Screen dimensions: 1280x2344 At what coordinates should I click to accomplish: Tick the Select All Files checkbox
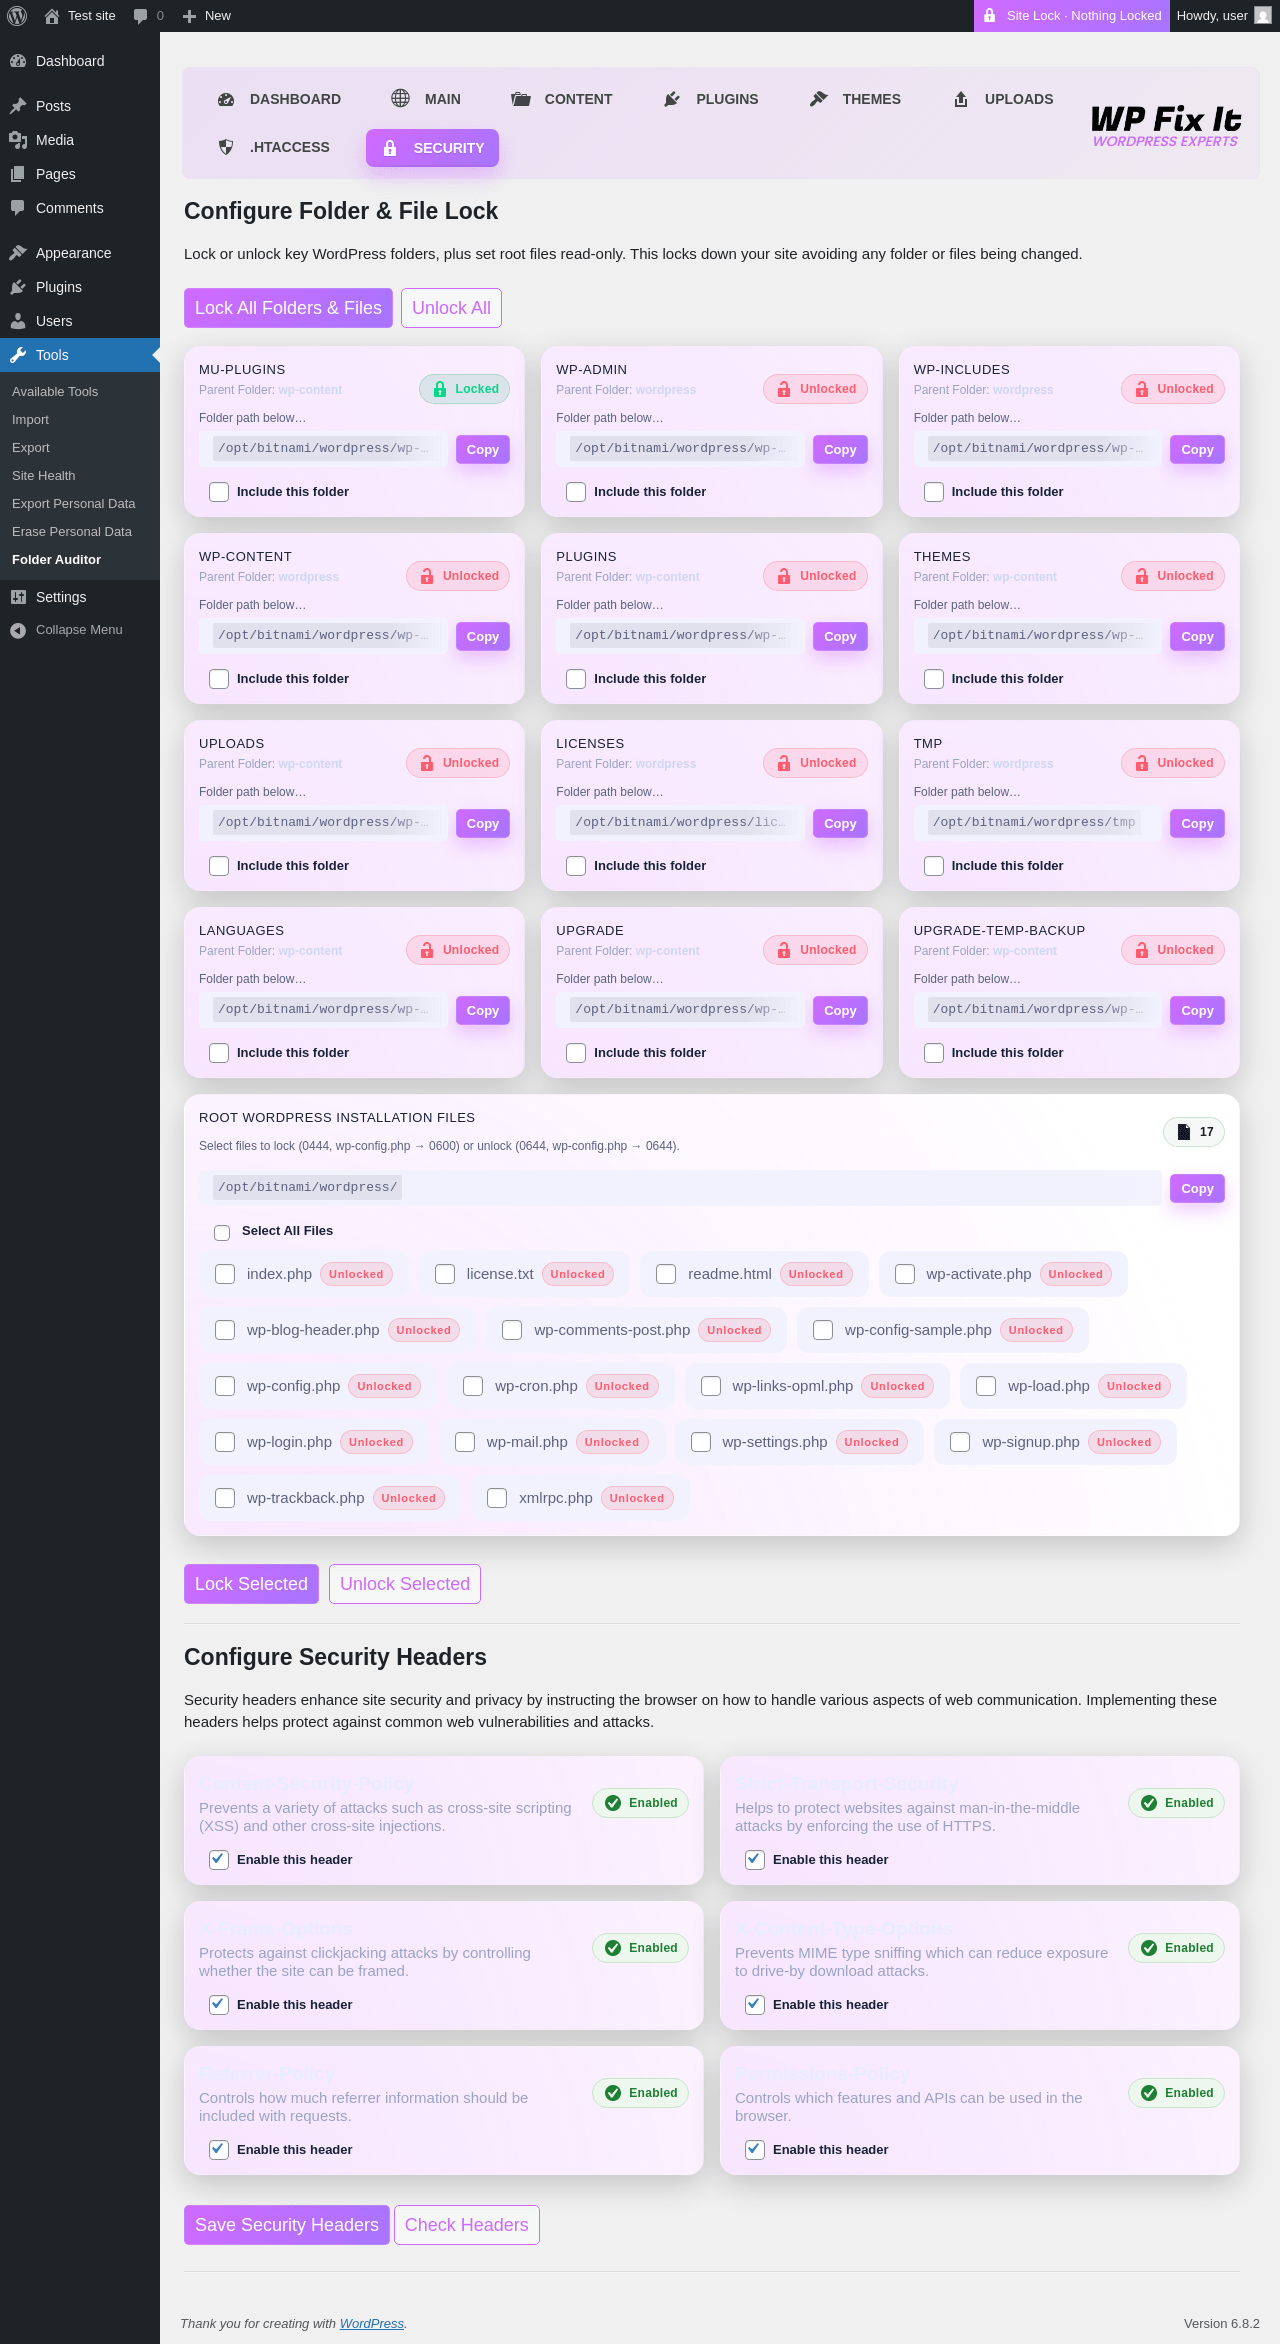(x=222, y=1232)
